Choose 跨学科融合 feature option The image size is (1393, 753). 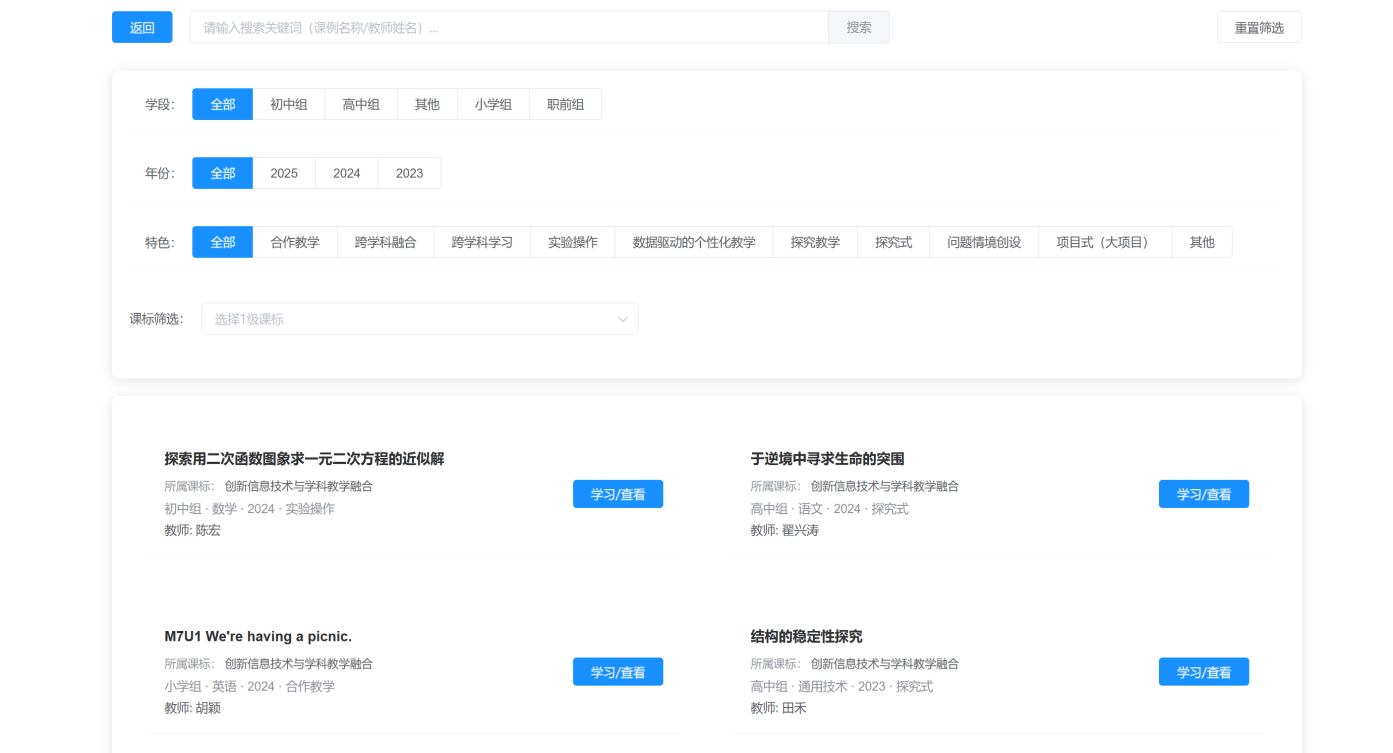(385, 242)
